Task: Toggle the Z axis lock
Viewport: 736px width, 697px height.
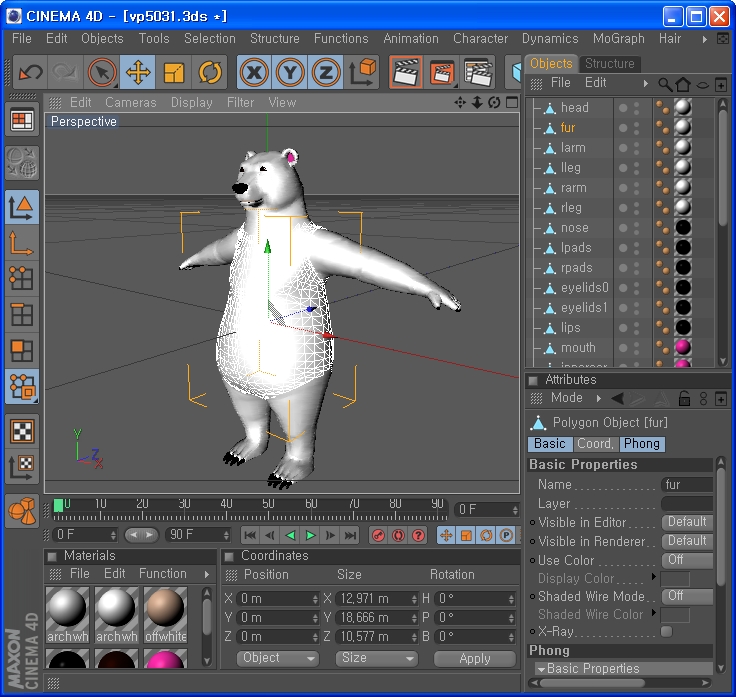Action: point(325,72)
